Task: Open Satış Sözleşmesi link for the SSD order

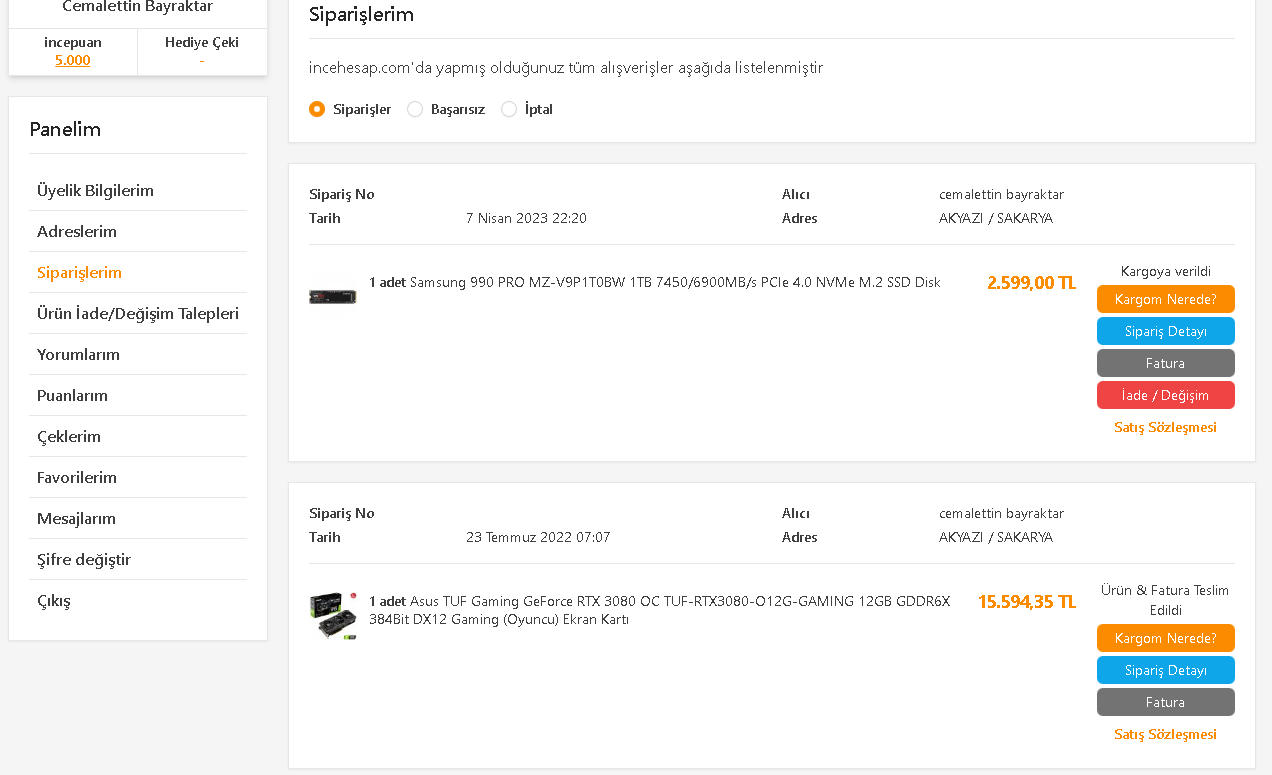Action: coord(1165,427)
